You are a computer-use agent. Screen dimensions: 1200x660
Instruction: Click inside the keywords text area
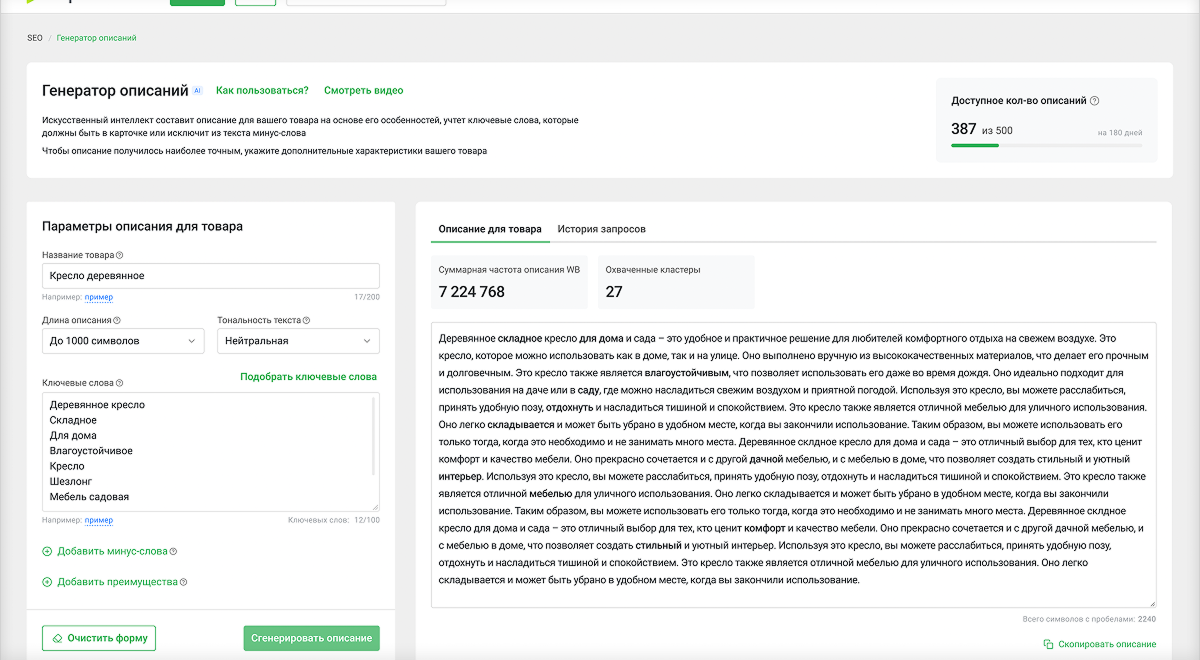(x=211, y=452)
